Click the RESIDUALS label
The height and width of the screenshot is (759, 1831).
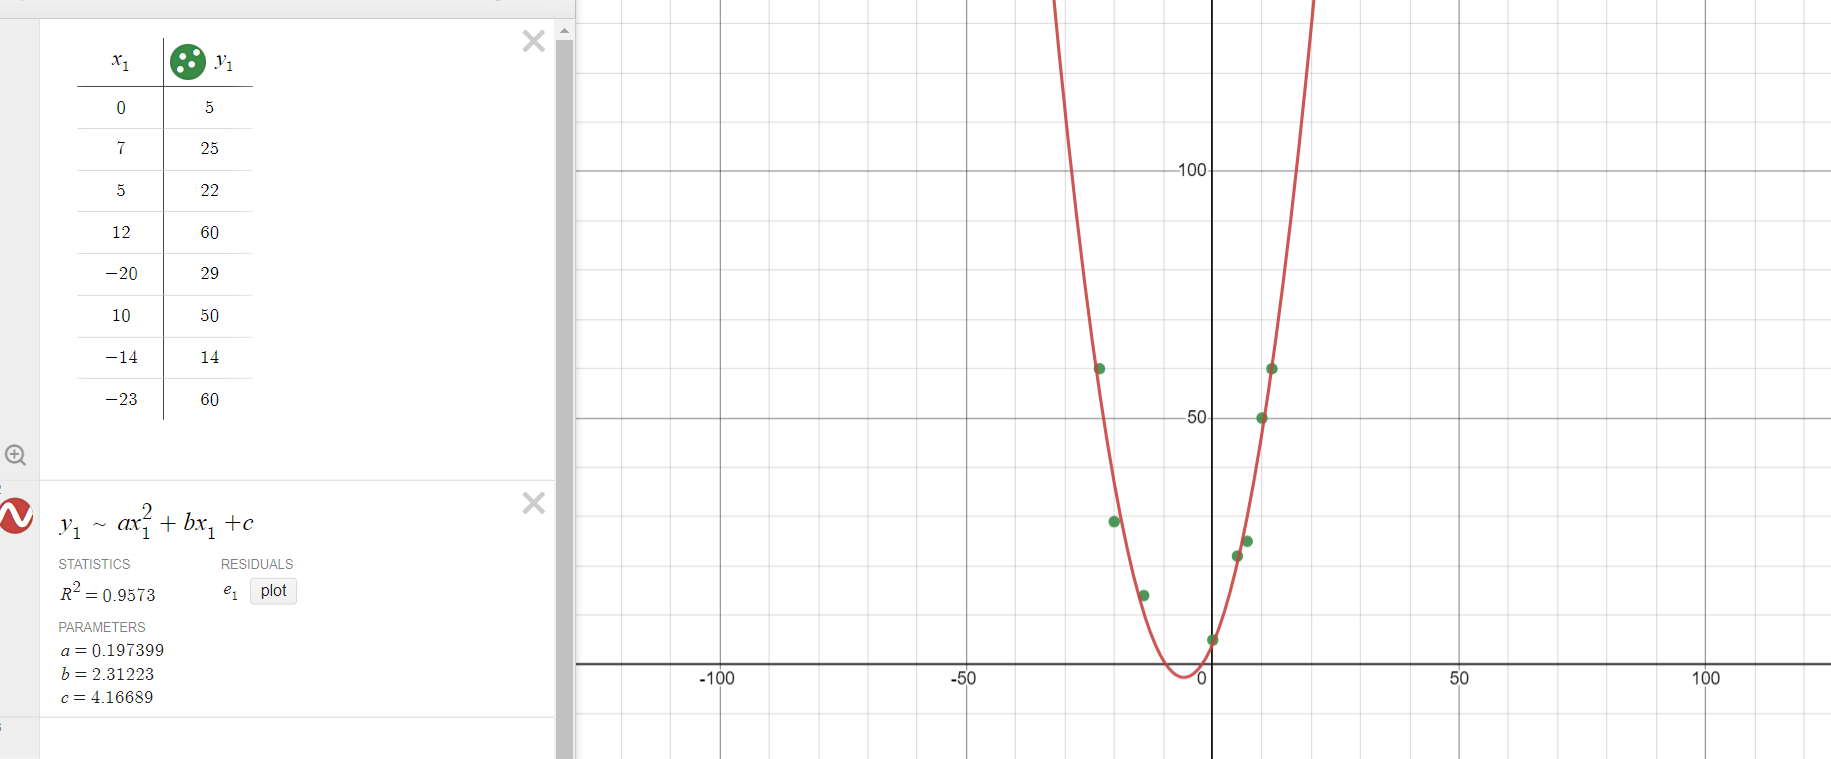[x=257, y=565]
